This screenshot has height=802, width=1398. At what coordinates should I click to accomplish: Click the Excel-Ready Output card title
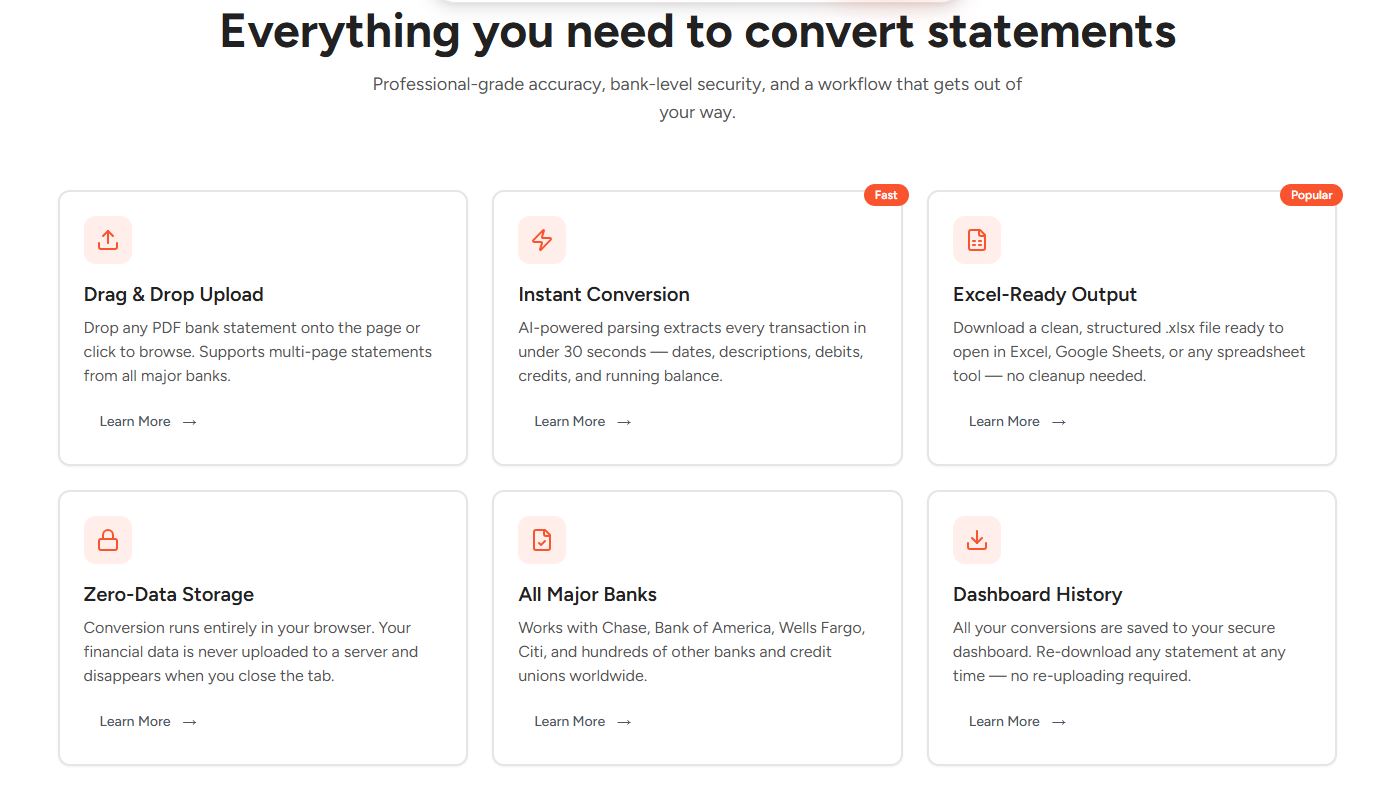tap(1045, 295)
